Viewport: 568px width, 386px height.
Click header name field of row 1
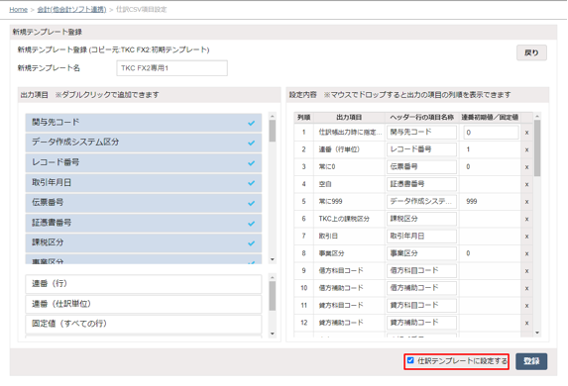click(x=422, y=132)
